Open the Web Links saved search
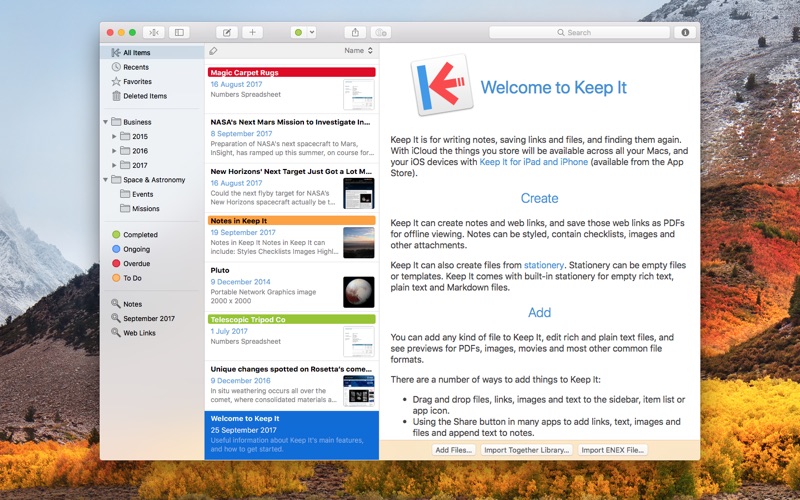Viewport: 800px width, 500px height. [139, 332]
